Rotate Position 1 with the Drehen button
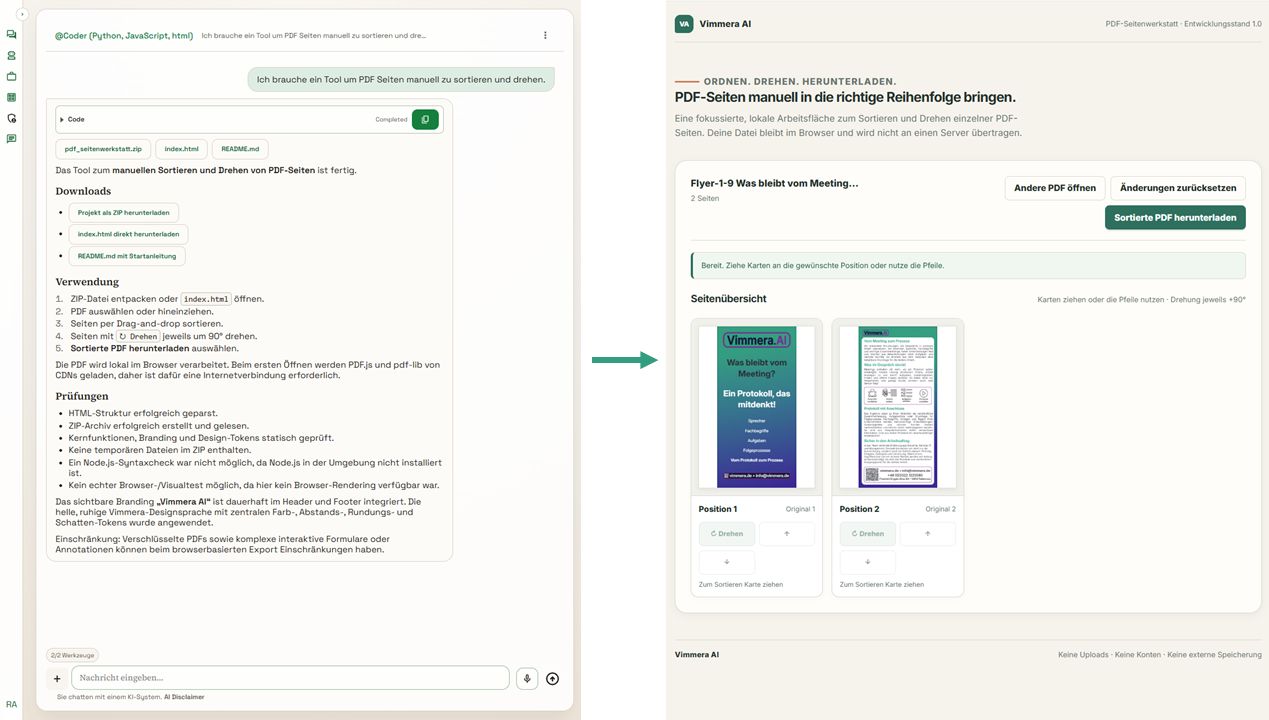1269x720 pixels. coord(727,534)
